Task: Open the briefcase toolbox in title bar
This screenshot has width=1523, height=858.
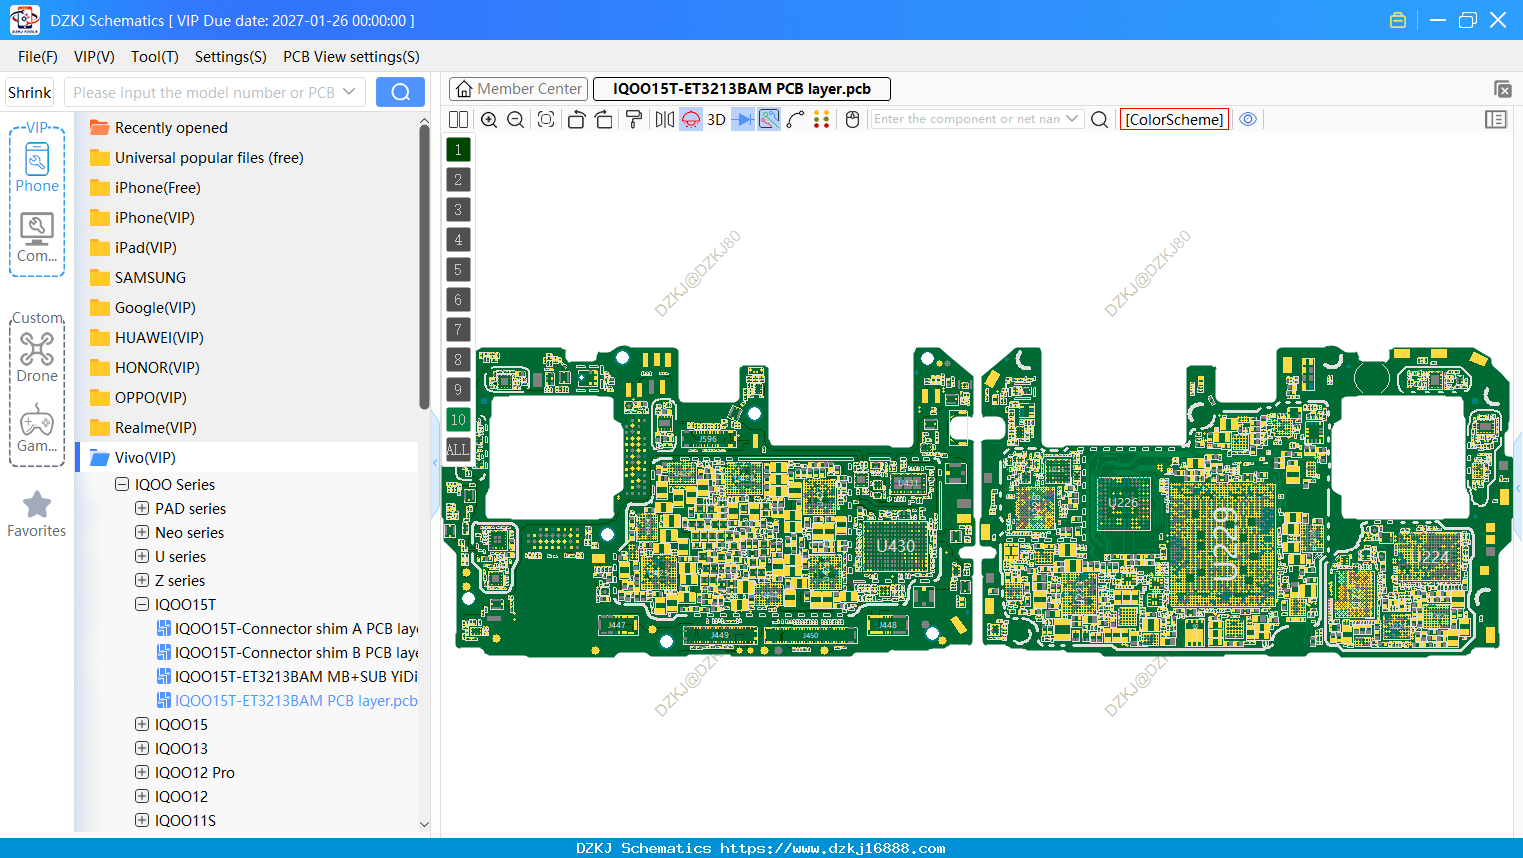Action: [x=1398, y=20]
